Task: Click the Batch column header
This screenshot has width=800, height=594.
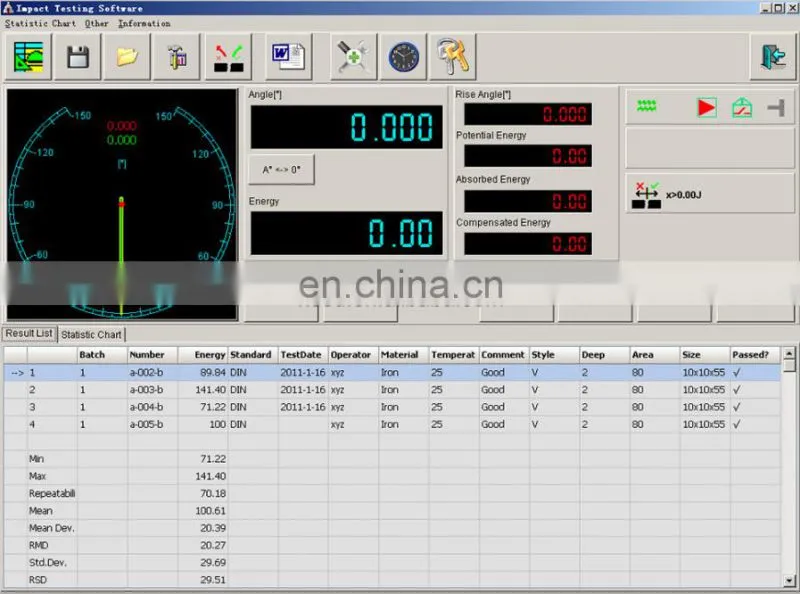Action: [x=102, y=355]
